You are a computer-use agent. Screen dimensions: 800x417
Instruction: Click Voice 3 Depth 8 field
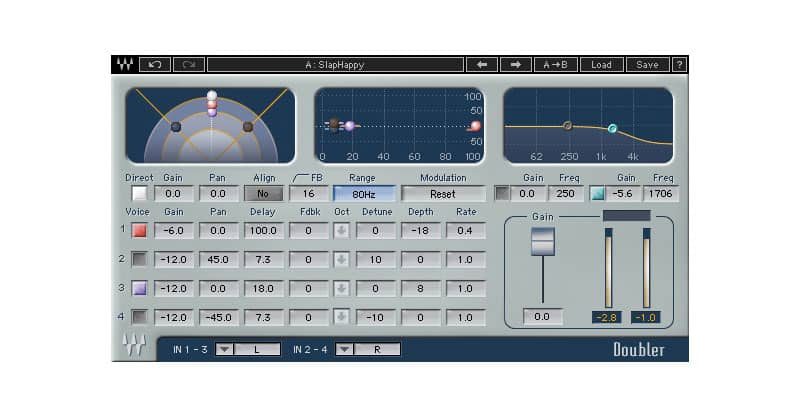[420, 289]
